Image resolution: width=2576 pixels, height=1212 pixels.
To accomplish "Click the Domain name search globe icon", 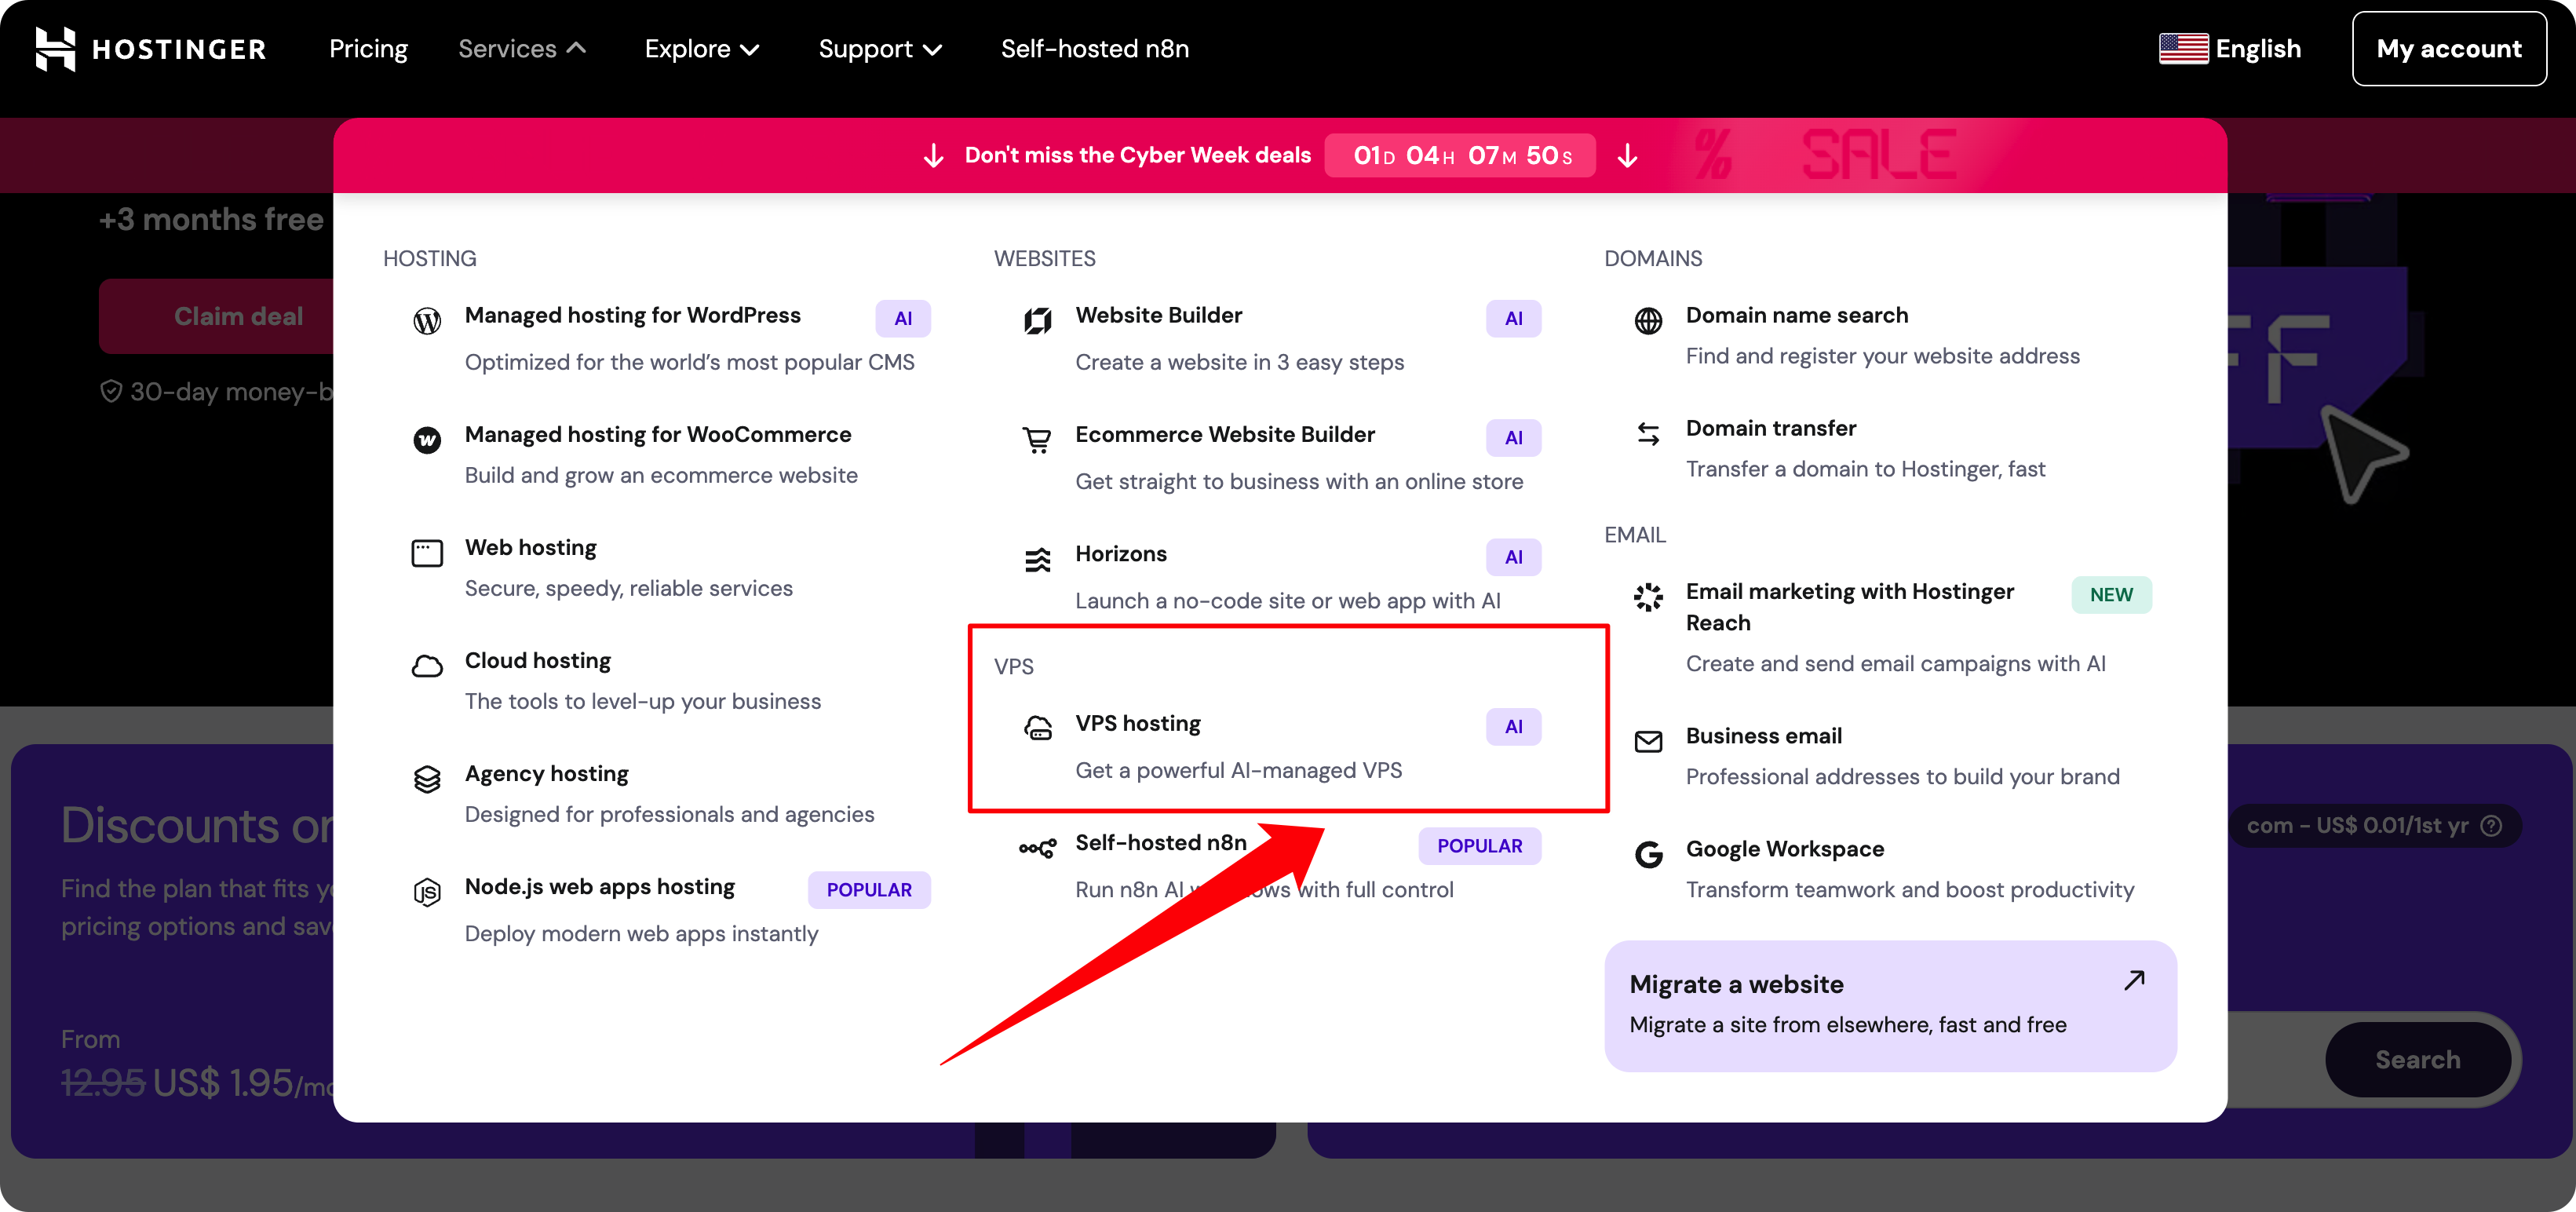I will coord(1648,321).
